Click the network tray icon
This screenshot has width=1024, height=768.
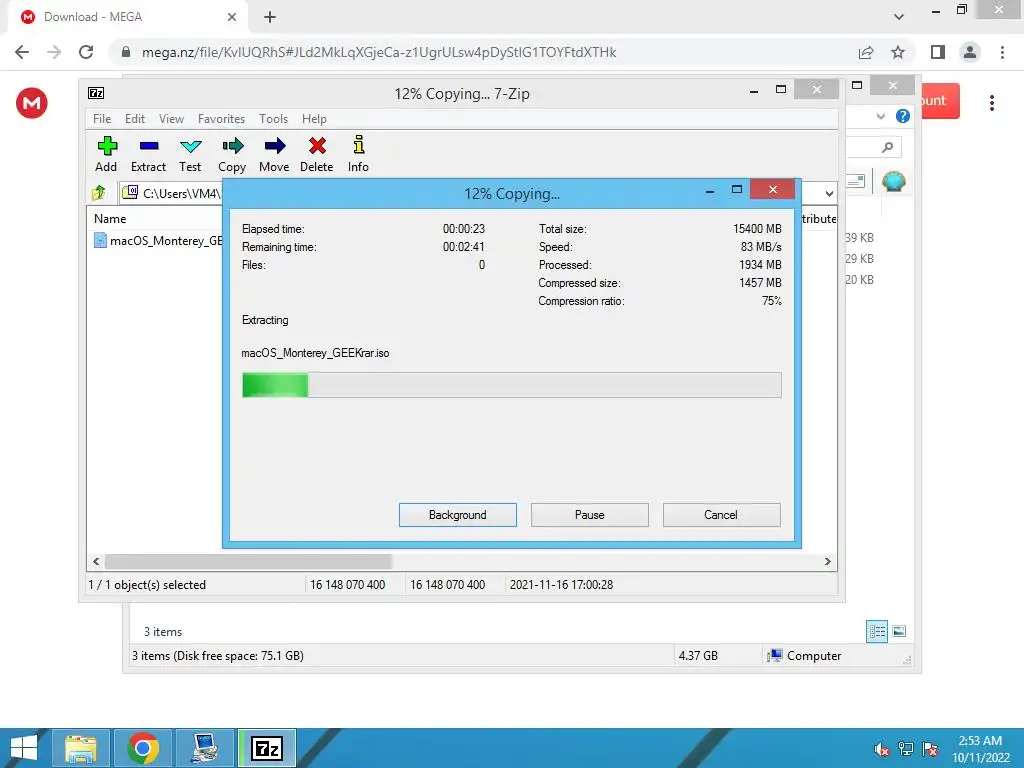tap(906, 749)
